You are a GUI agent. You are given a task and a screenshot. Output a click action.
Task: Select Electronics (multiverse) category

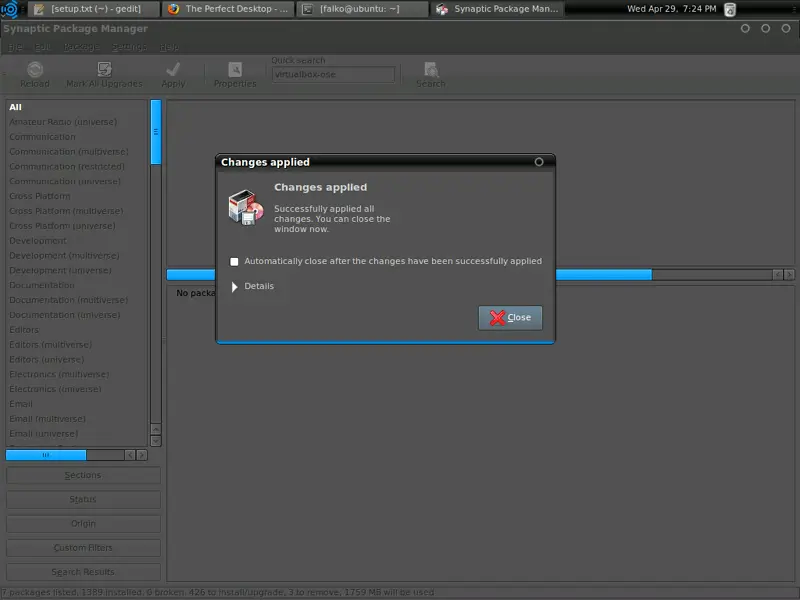(78, 374)
